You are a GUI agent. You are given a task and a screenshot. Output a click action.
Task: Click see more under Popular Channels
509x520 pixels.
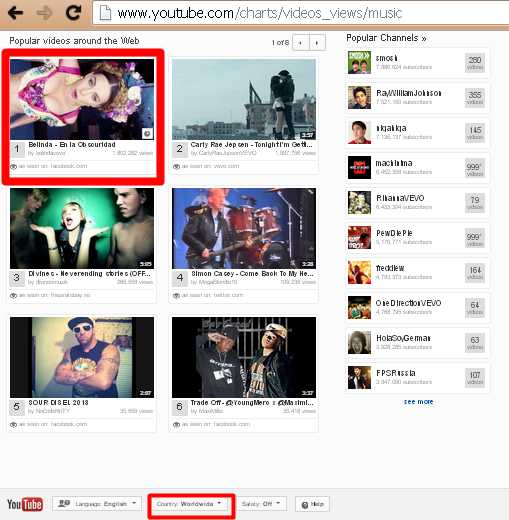pyautogui.click(x=418, y=402)
